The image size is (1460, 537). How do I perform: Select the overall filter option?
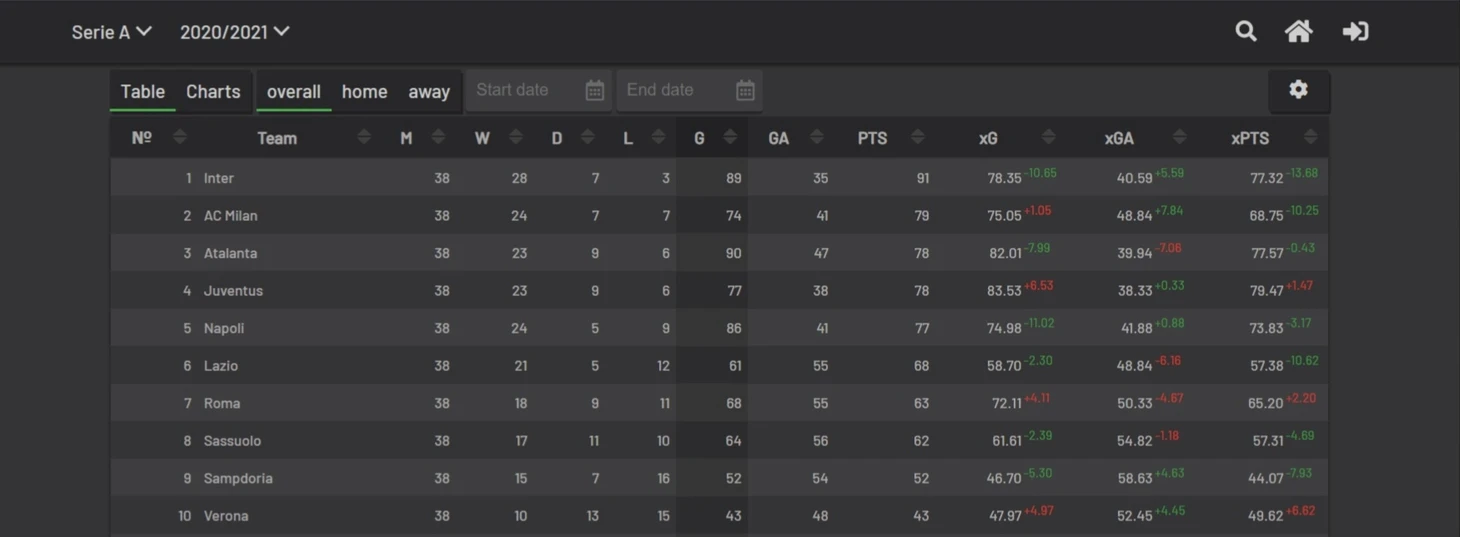pyautogui.click(x=294, y=91)
